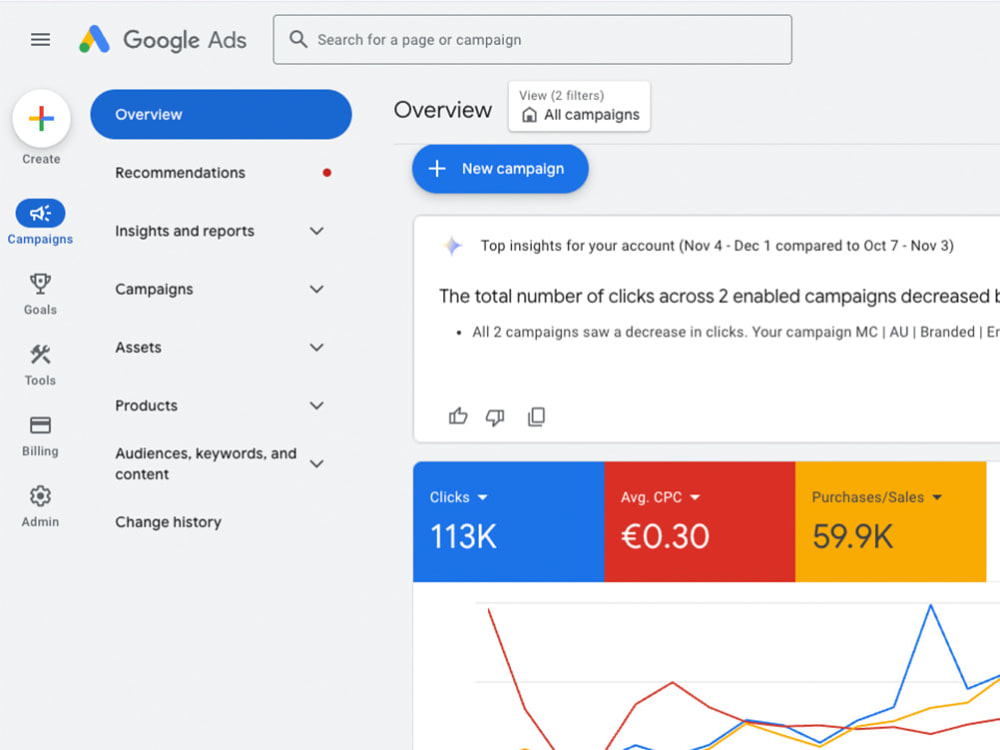Viewport: 1000px width, 750px height.
Task: Copy the insight text
Action: click(536, 417)
